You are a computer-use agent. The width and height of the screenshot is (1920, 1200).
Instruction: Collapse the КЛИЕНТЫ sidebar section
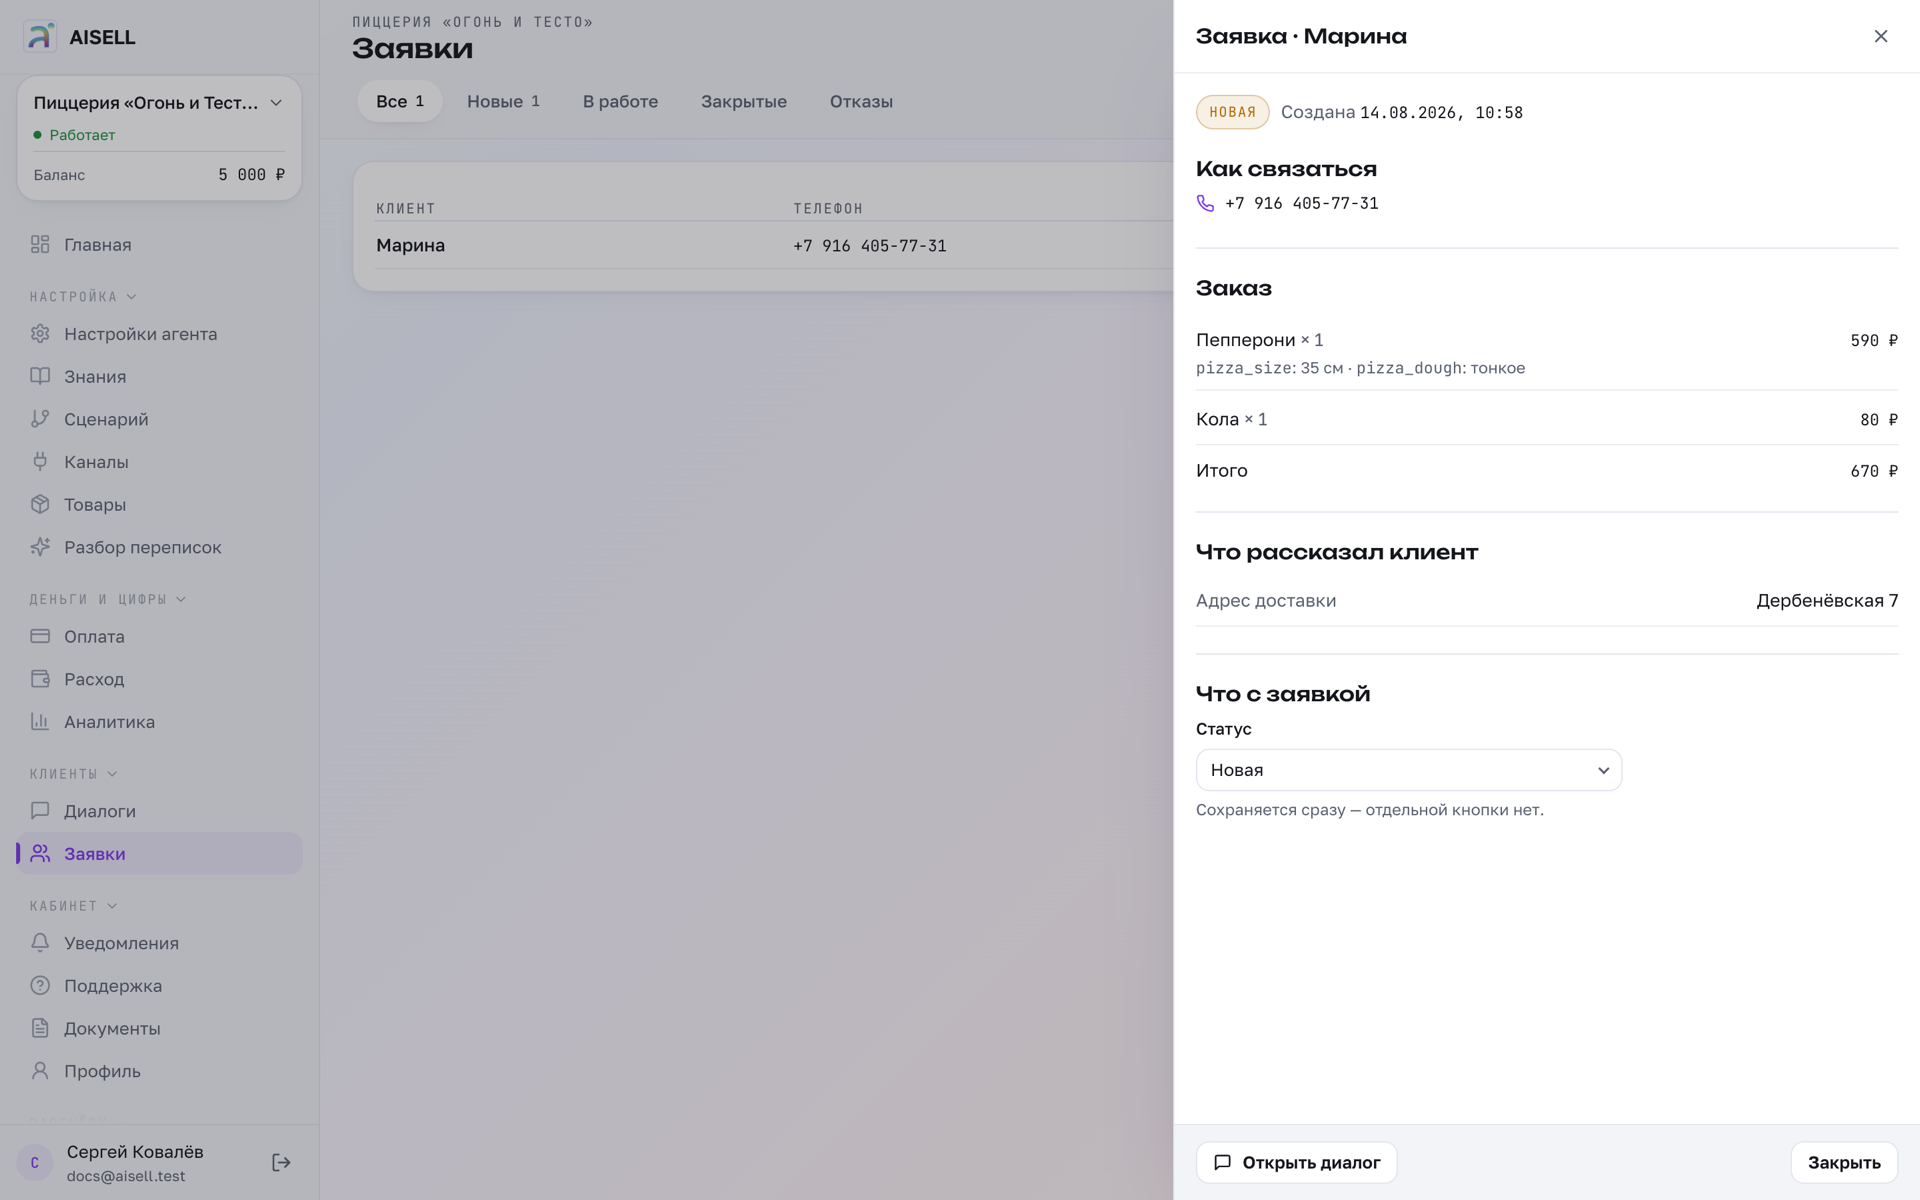point(74,774)
